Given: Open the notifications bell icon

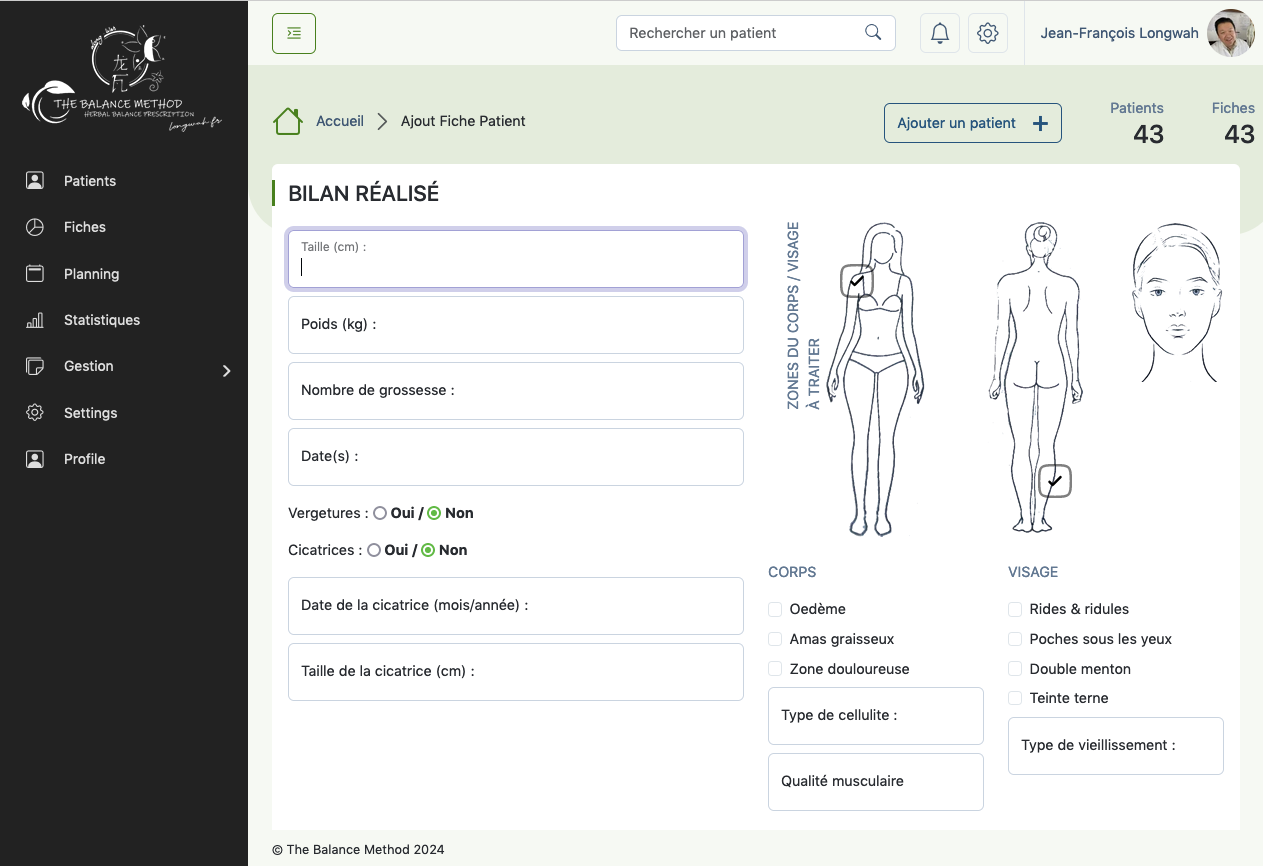Looking at the screenshot, I should point(939,33).
